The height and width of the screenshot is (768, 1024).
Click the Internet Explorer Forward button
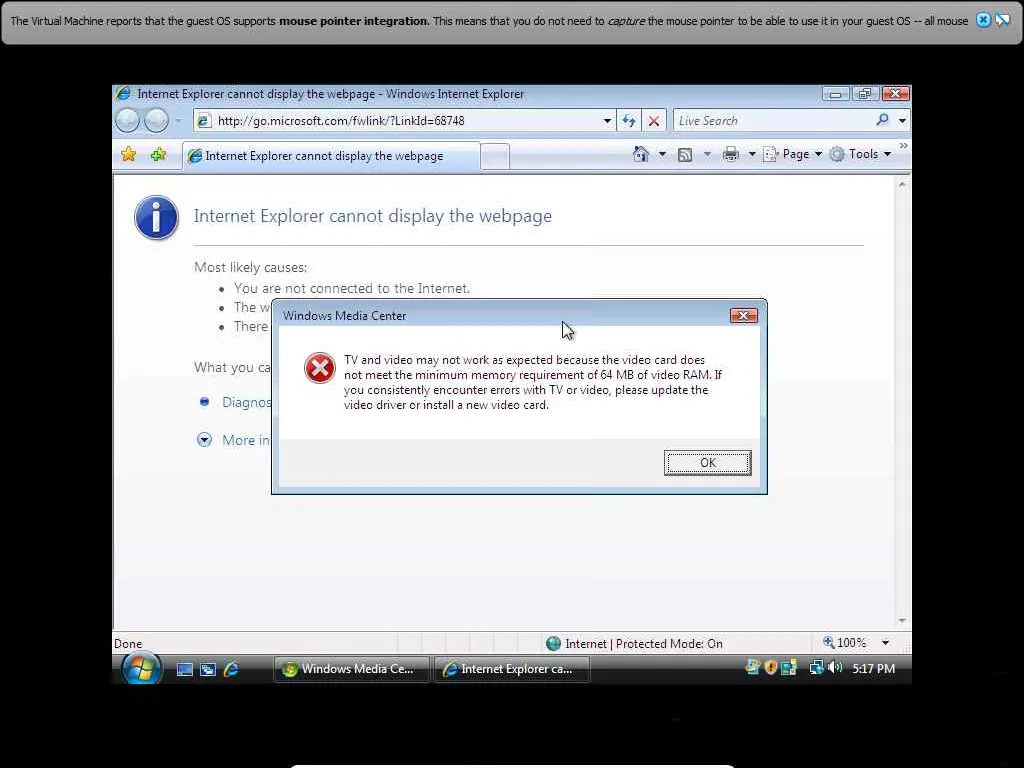(156, 120)
